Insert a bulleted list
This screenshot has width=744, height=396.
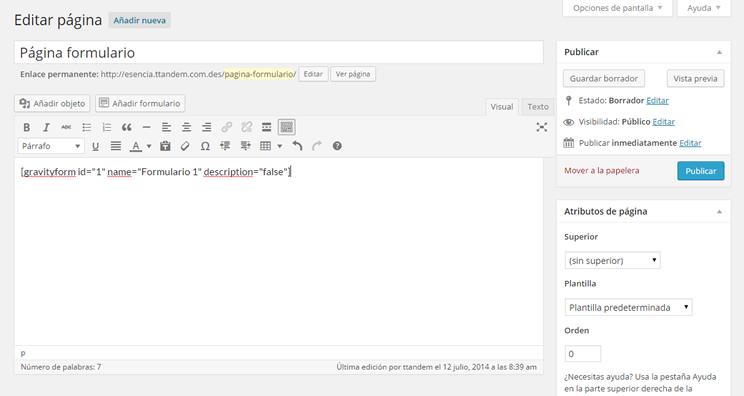pos(86,127)
